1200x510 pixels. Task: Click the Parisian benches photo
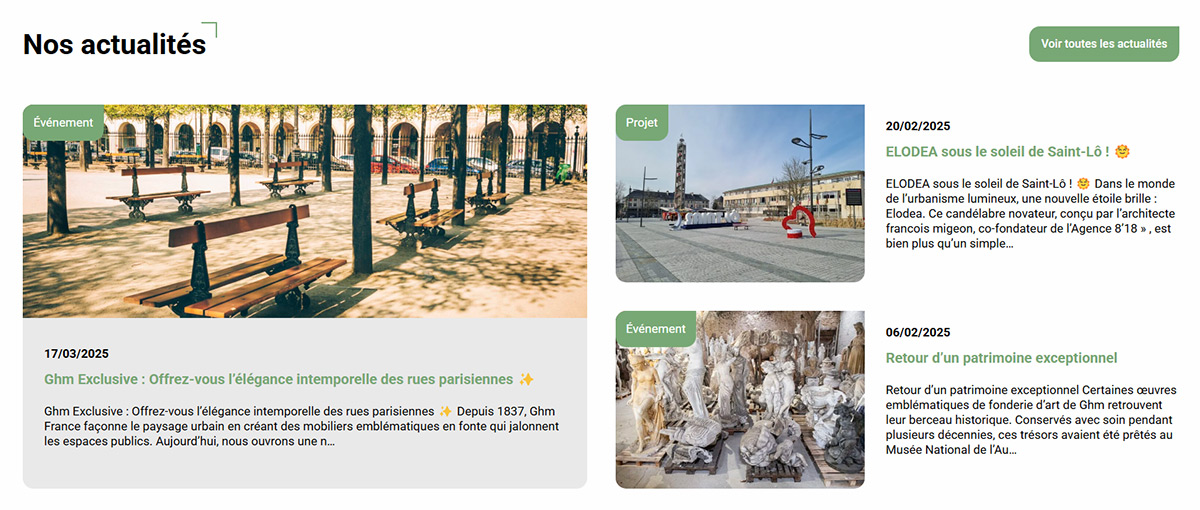305,211
